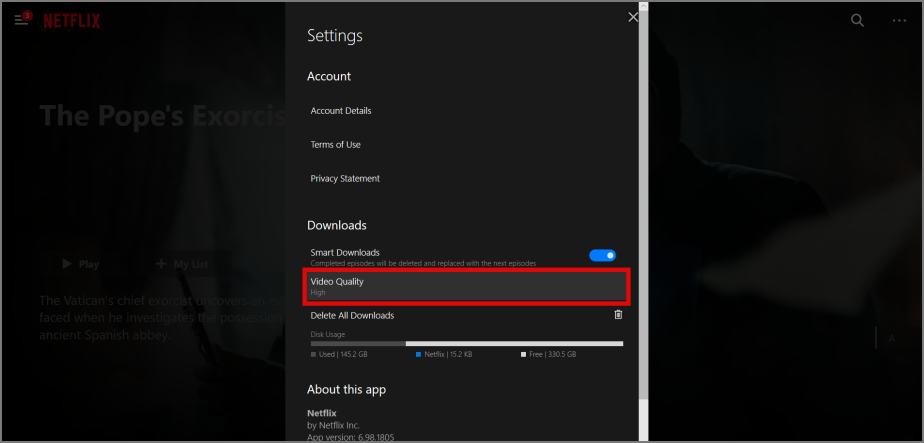Open the more options ellipsis icon

coord(899,21)
